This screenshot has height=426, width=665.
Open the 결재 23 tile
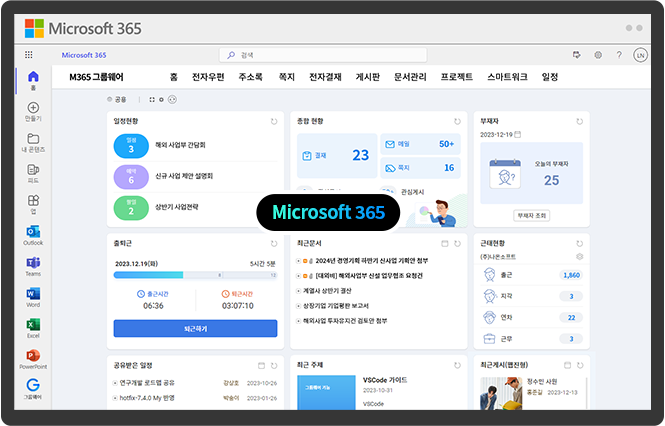337,156
